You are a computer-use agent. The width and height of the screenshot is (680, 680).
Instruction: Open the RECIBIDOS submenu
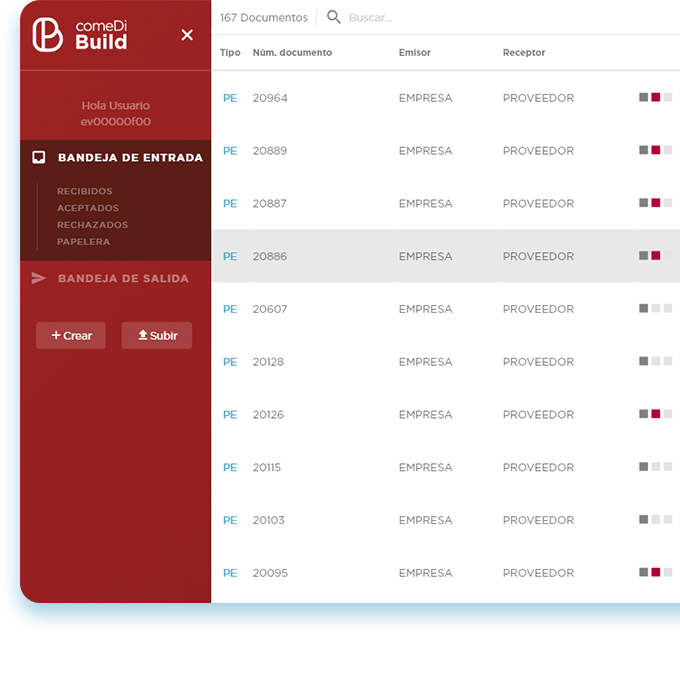click(85, 191)
